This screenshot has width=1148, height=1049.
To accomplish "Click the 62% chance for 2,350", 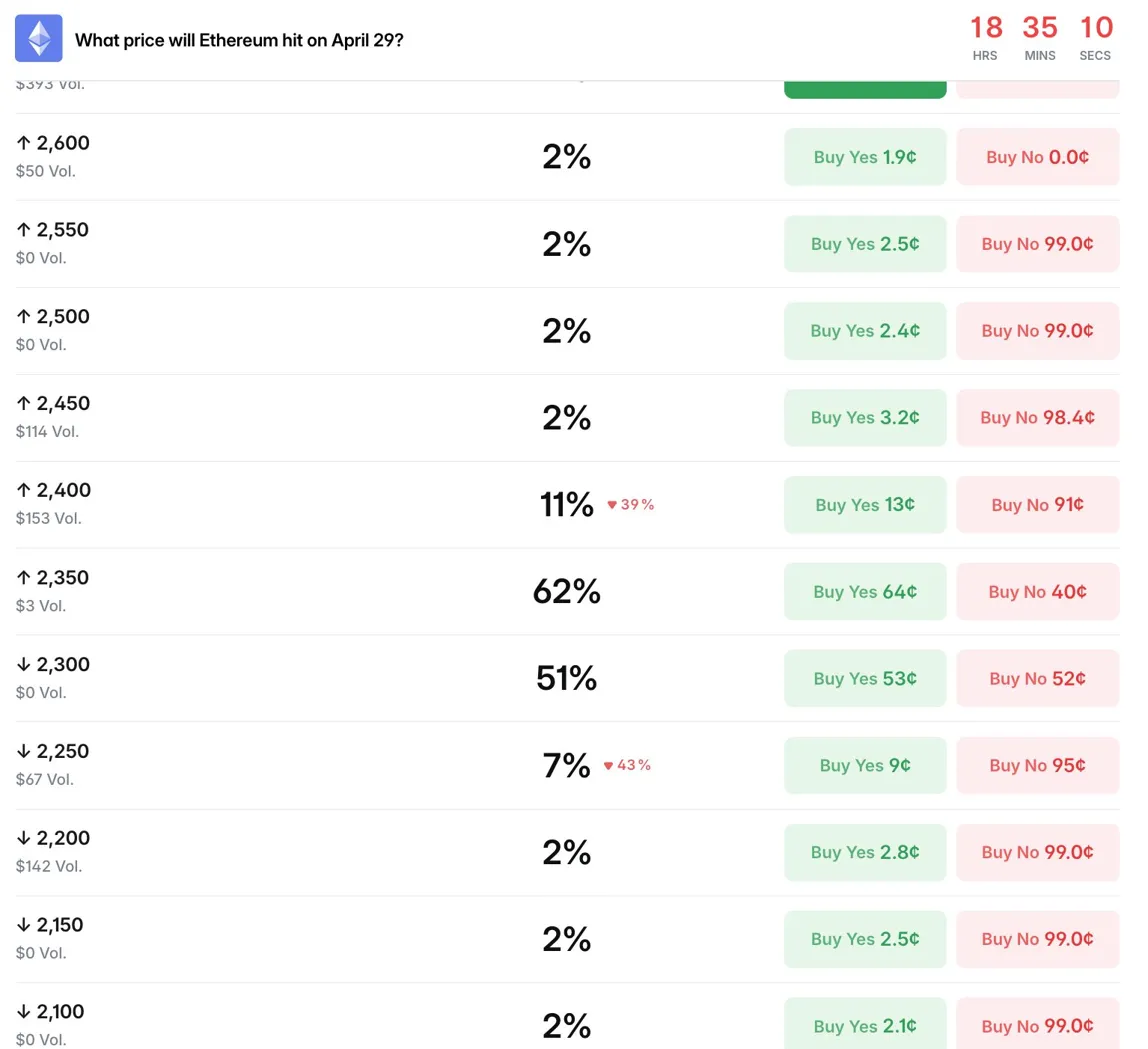I will pyautogui.click(x=566, y=592).
